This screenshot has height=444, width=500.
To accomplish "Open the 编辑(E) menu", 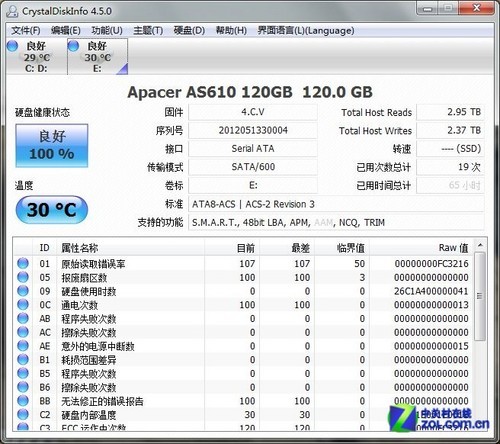I will (x=66, y=31).
